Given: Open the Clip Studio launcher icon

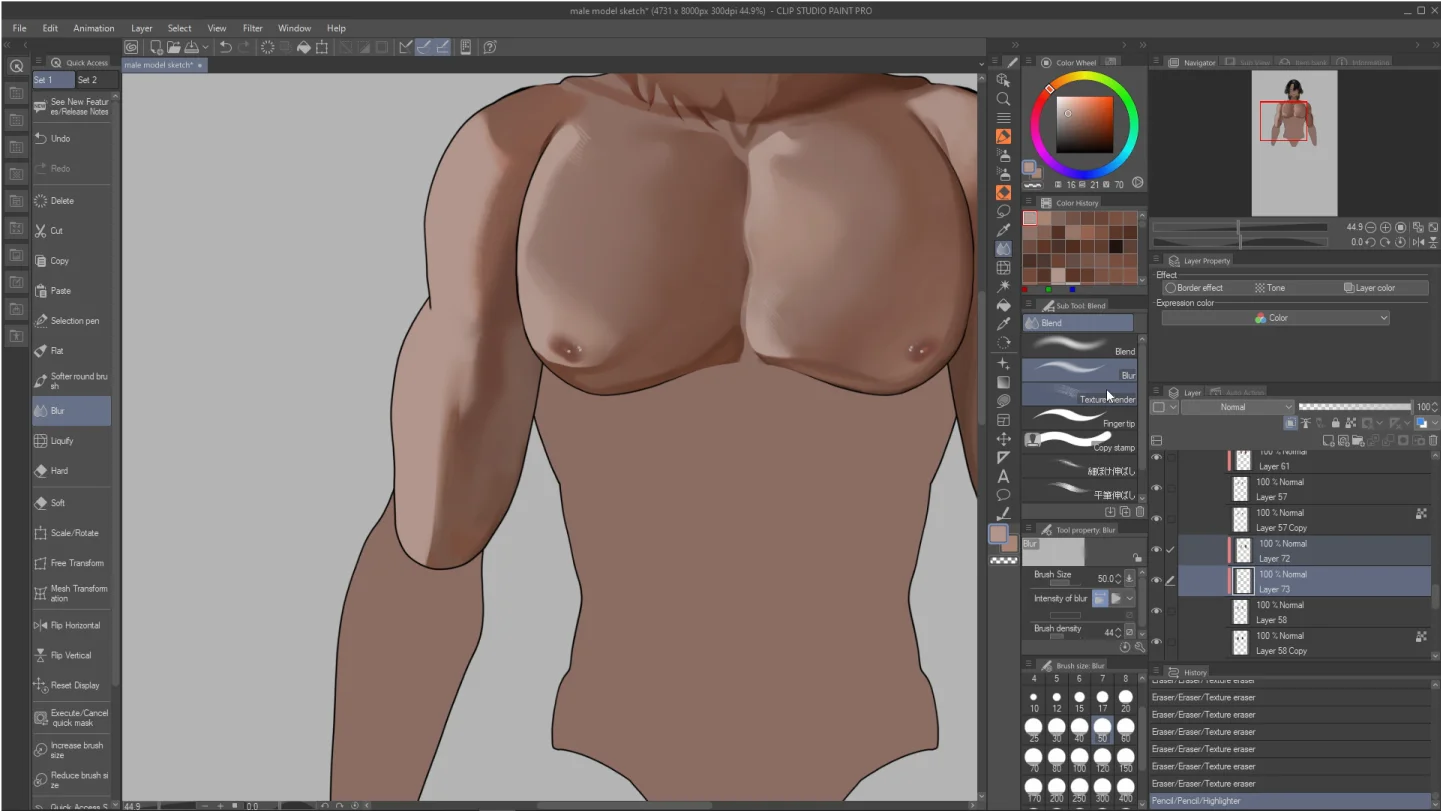Looking at the screenshot, I should pyautogui.click(x=131, y=47).
